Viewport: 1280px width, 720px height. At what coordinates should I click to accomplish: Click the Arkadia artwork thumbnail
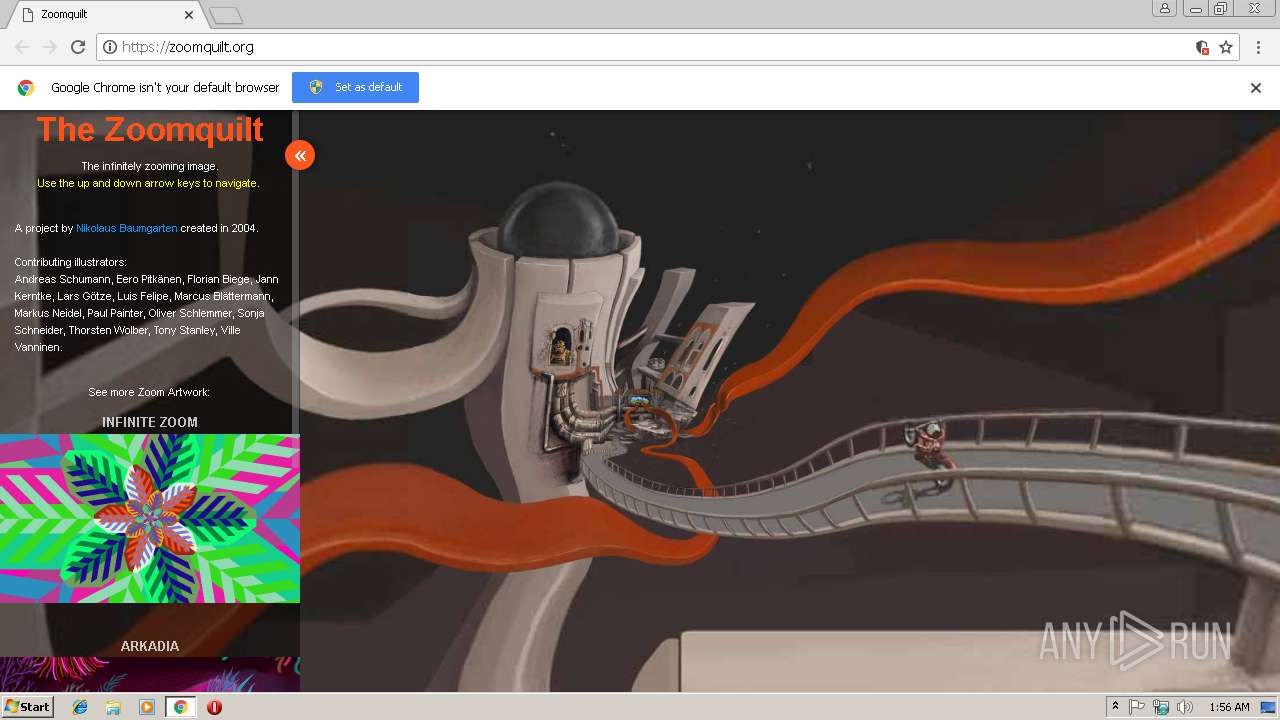pyautogui.click(x=150, y=674)
